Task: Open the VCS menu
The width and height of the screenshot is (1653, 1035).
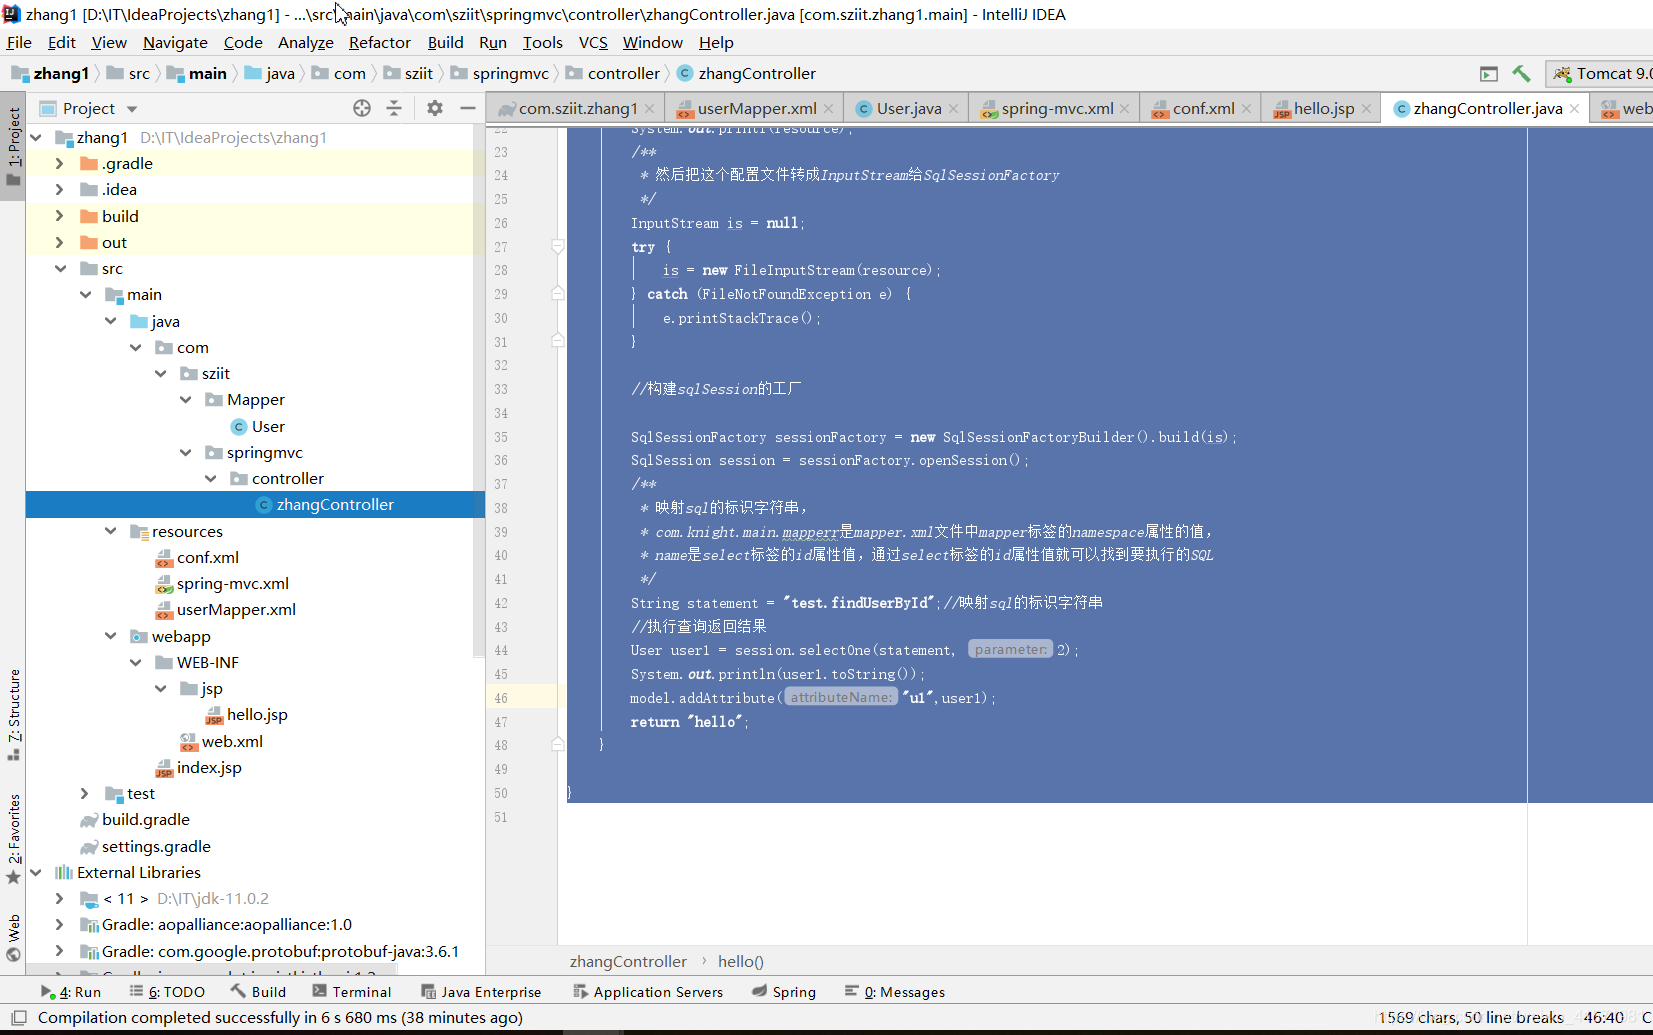Action: (593, 42)
